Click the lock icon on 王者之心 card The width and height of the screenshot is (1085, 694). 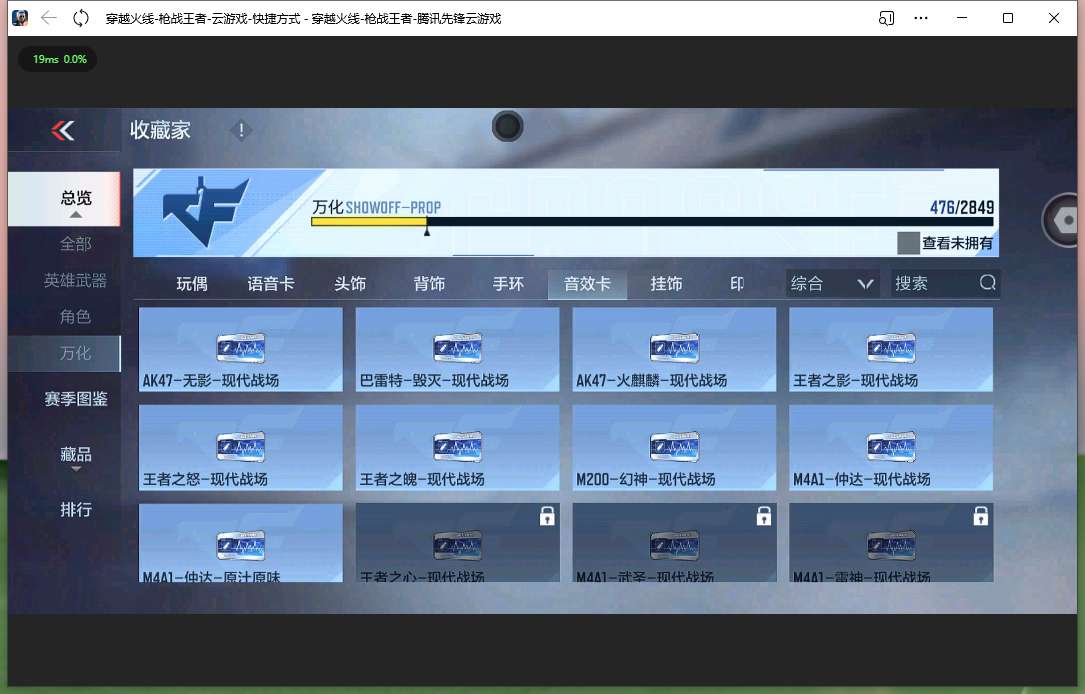[547, 515]
